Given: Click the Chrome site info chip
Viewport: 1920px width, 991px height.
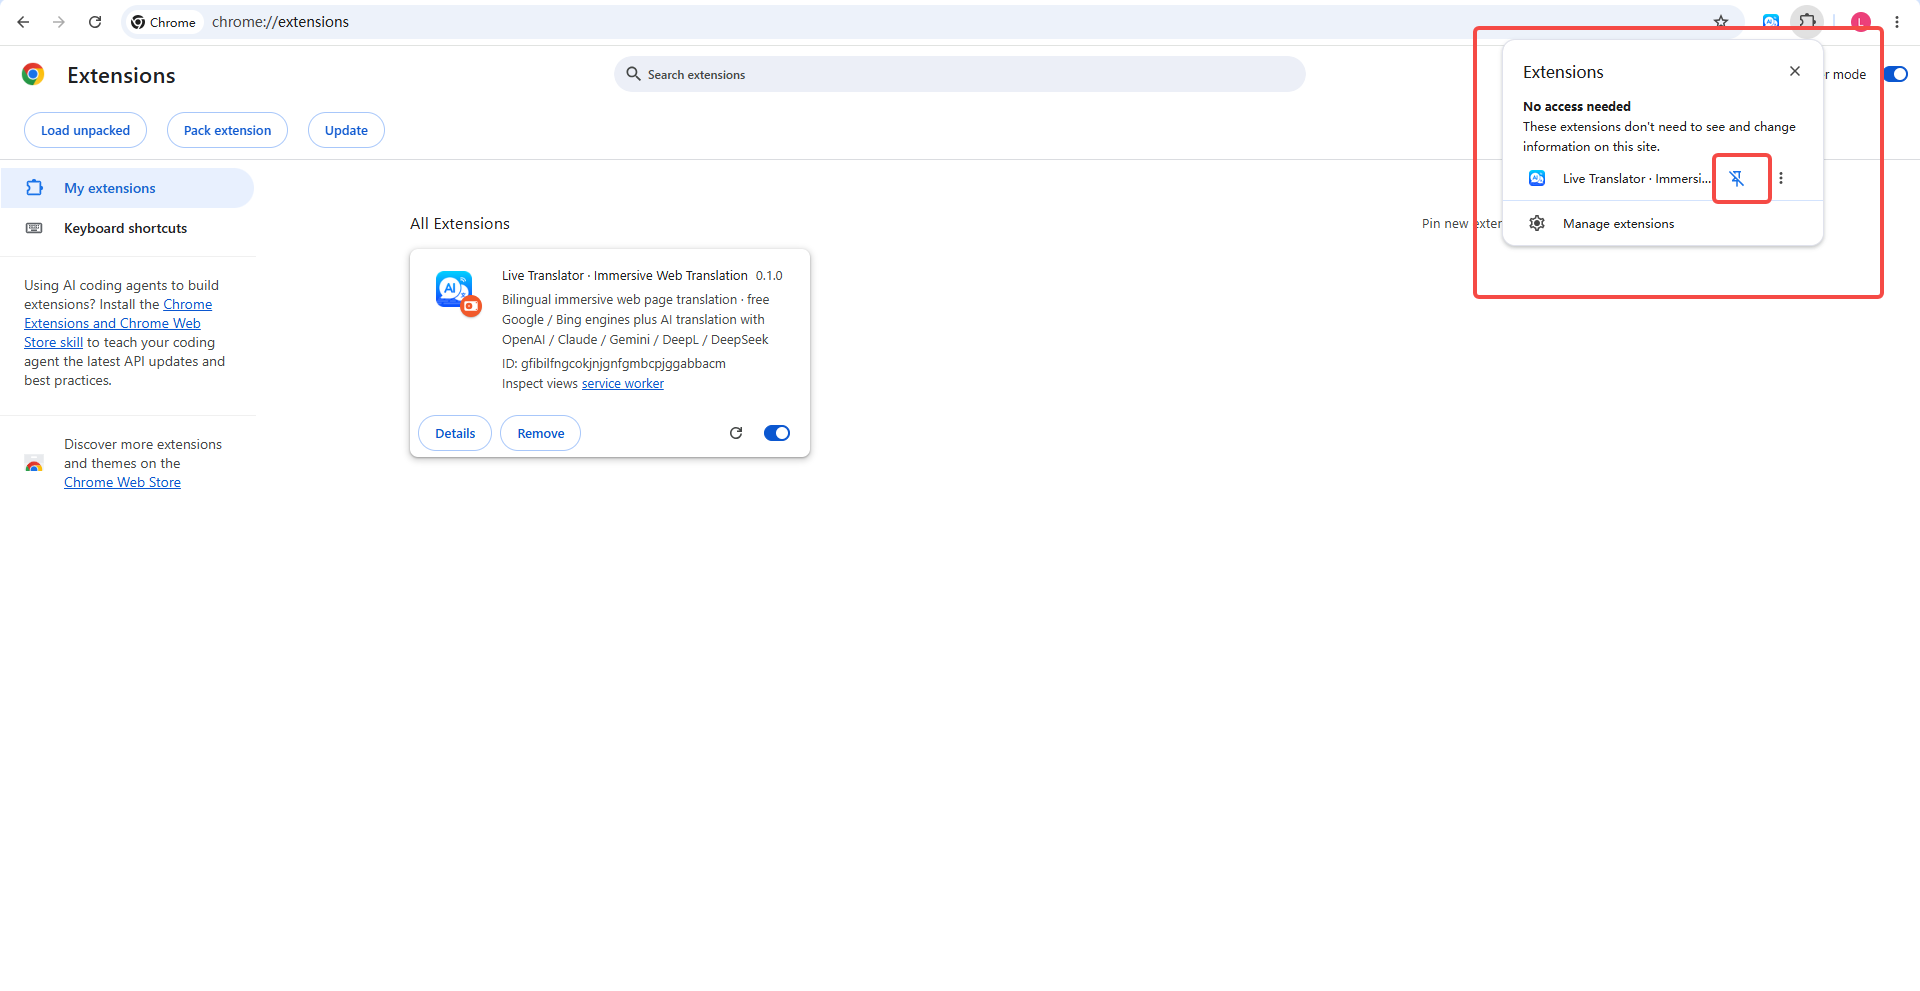Looking at the screenshot, I should point(164,22).
